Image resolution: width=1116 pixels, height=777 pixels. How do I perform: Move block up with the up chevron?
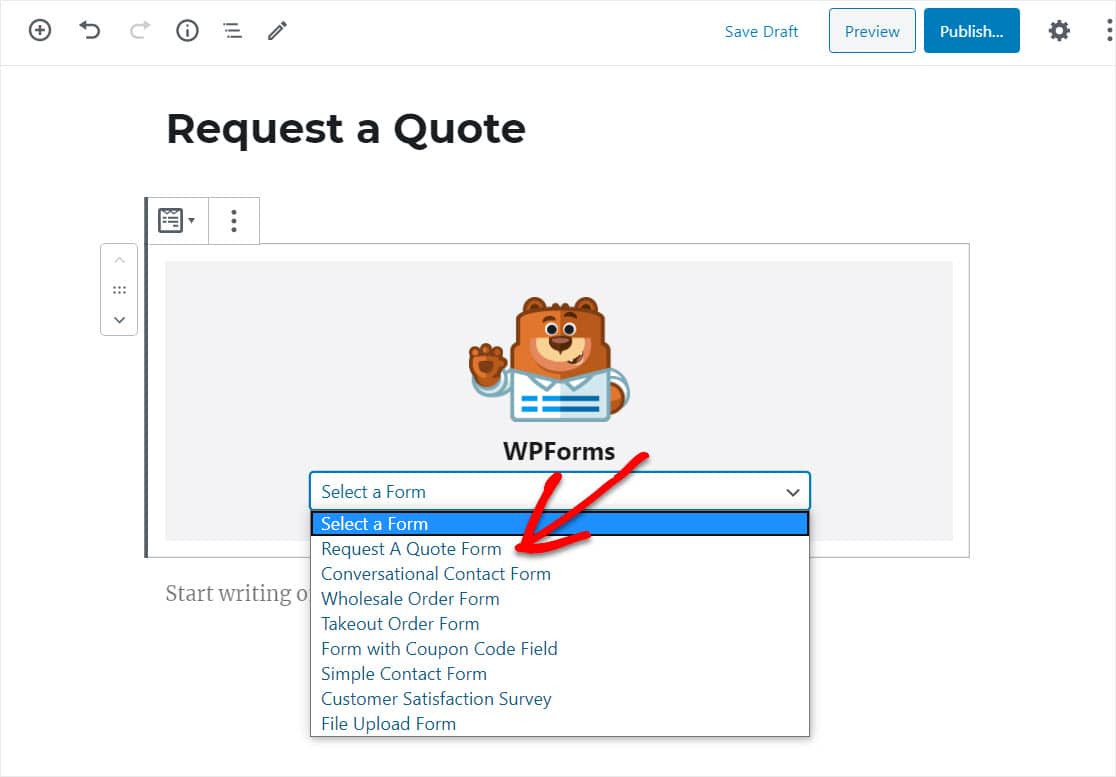(x=120, y=260)
